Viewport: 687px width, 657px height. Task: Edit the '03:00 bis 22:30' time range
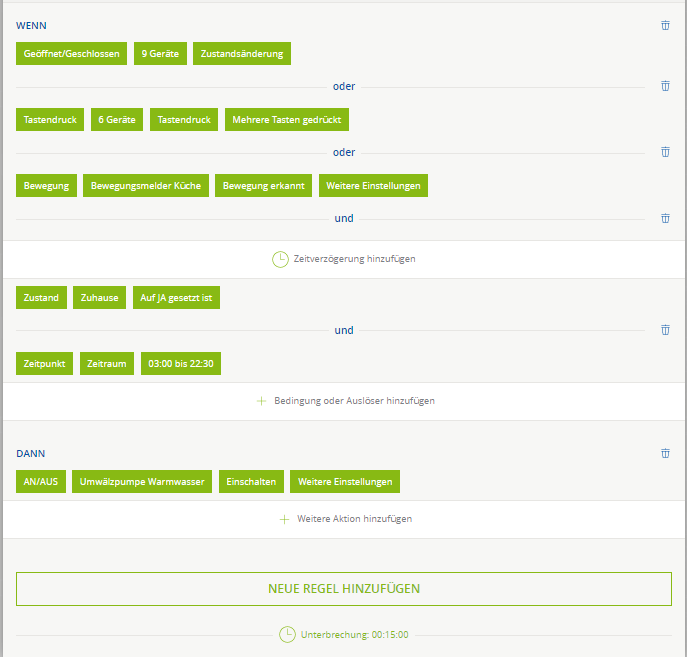click(180, 364)
